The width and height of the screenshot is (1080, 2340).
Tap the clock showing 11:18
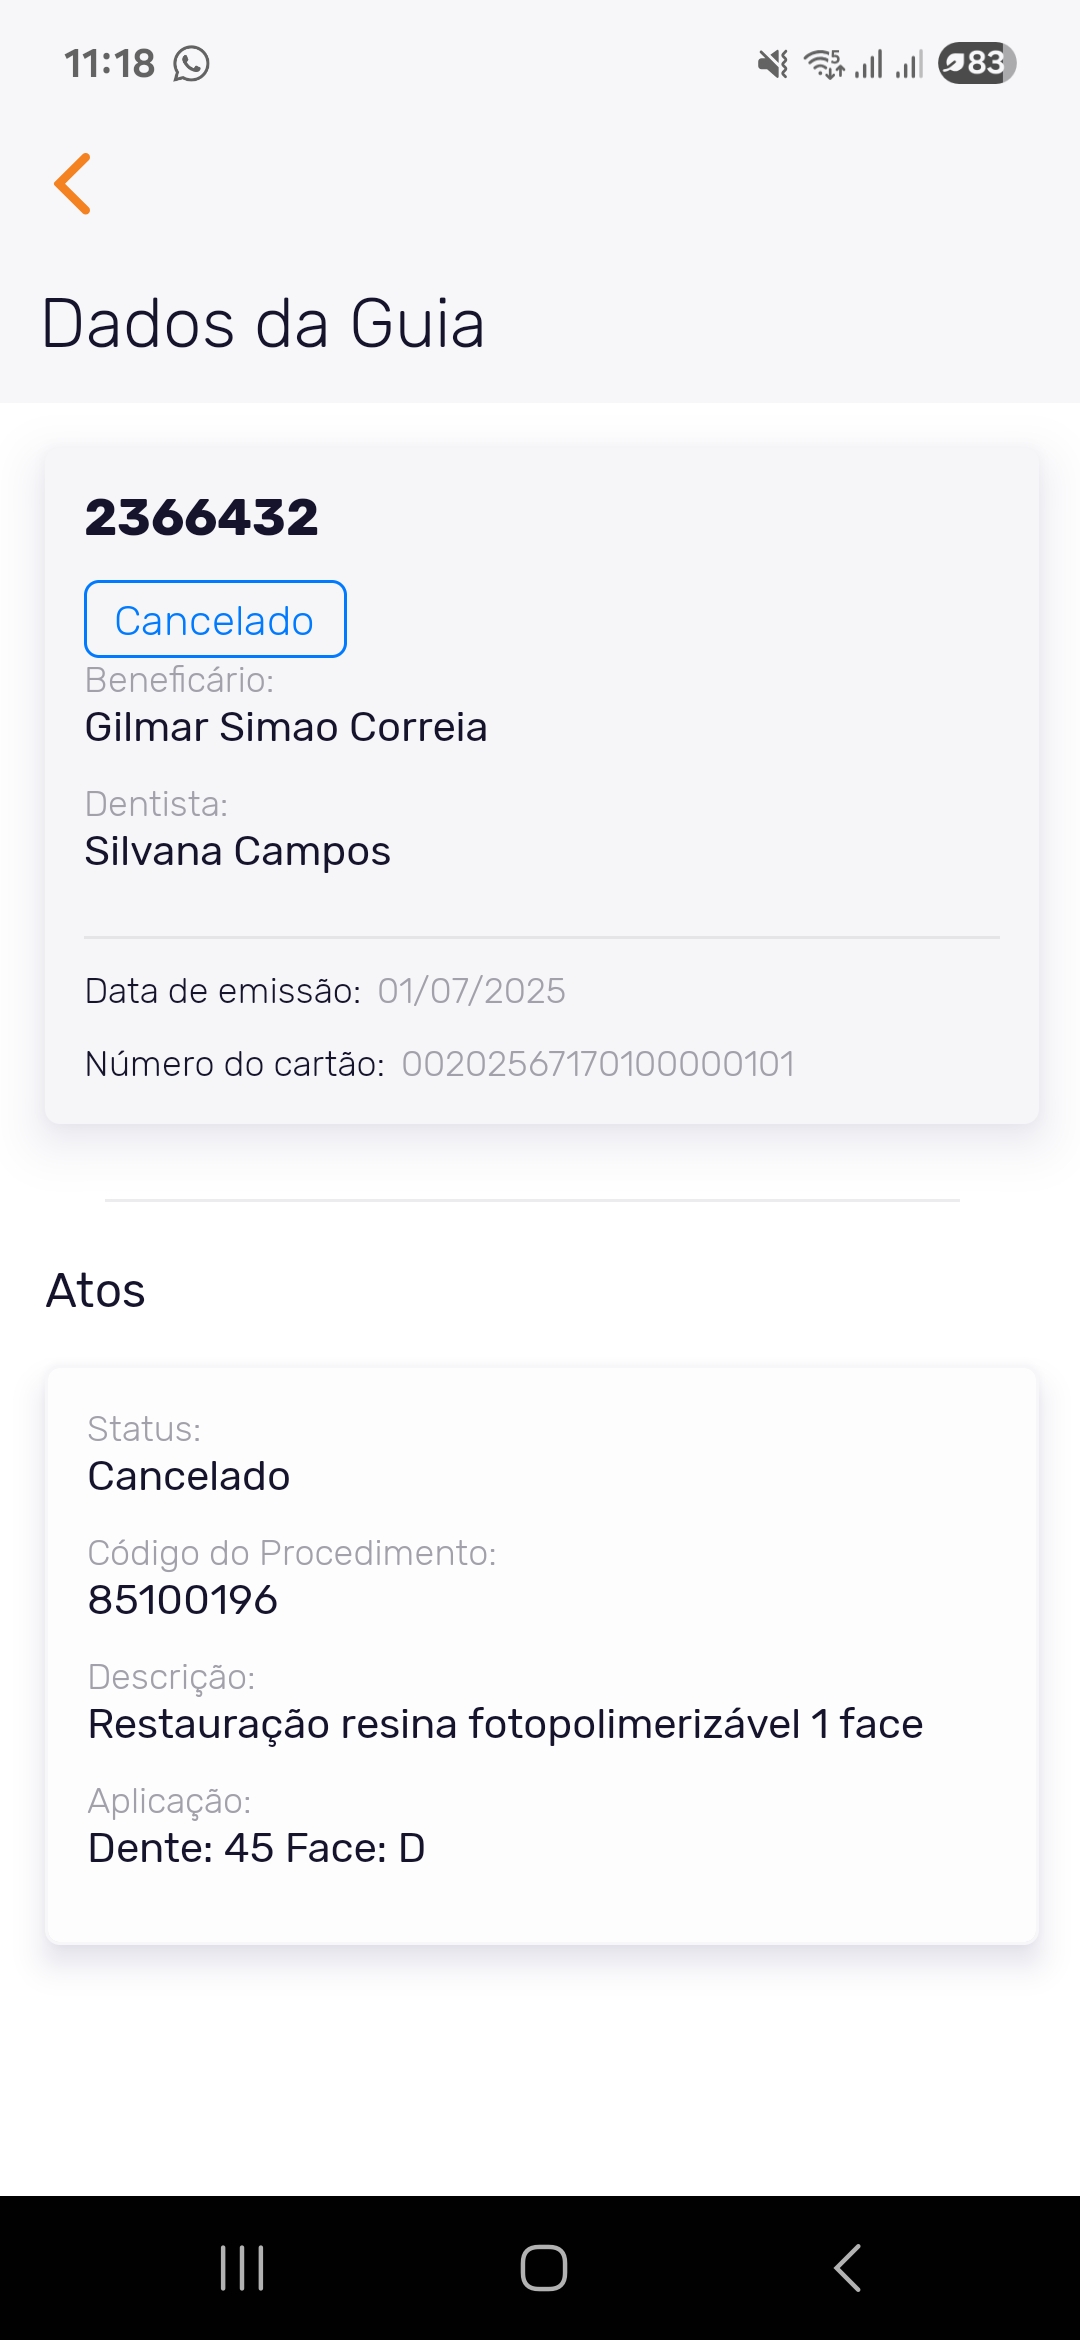[110, 64]
